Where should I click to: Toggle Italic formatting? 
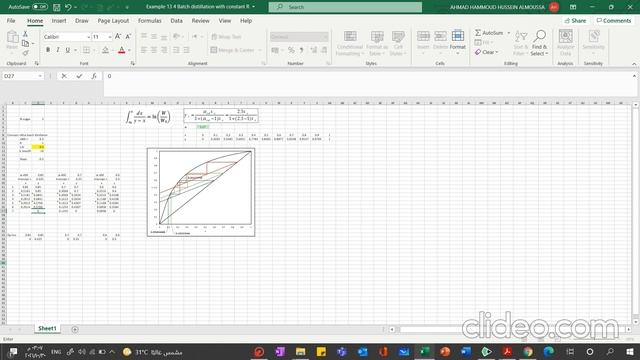58,50
